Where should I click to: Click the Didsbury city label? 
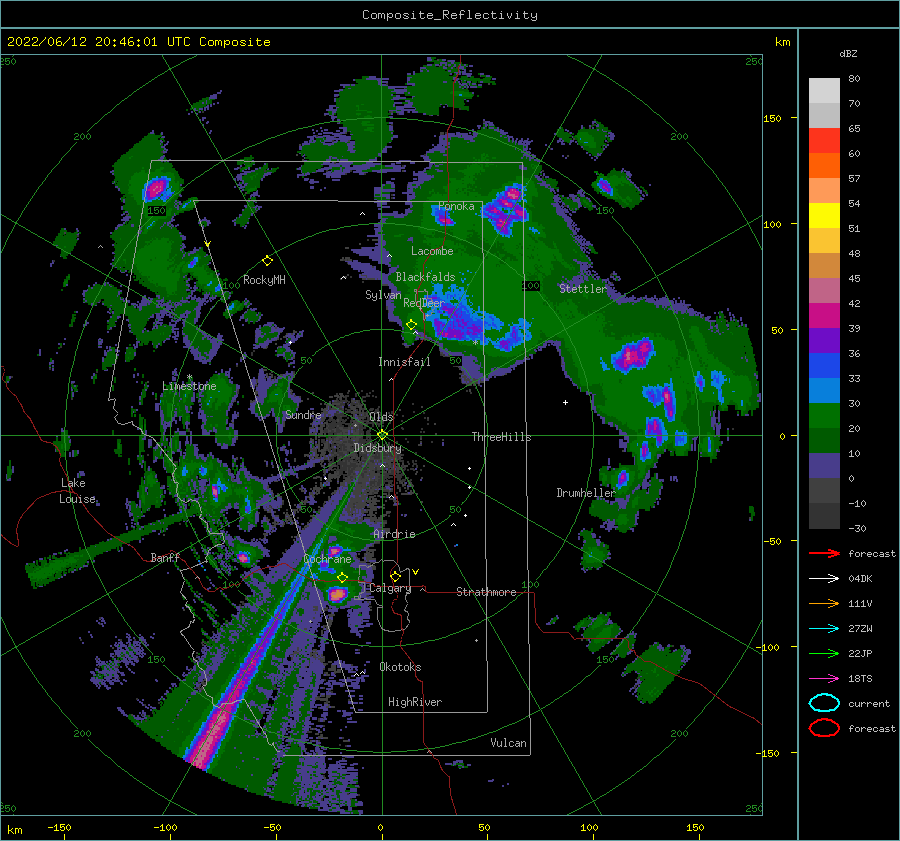(x=377, y=448)
